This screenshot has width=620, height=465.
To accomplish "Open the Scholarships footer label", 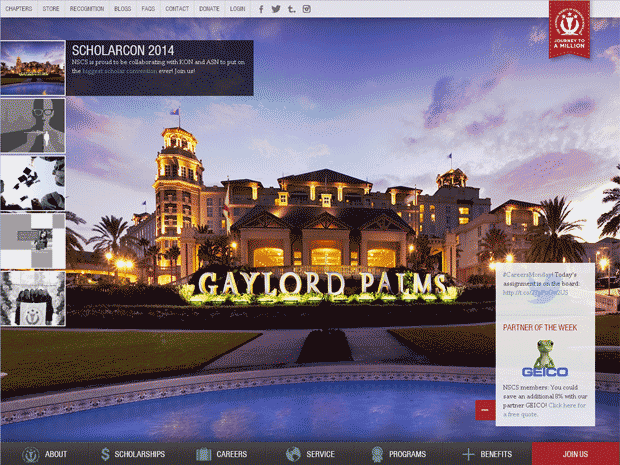I will 140,454.
